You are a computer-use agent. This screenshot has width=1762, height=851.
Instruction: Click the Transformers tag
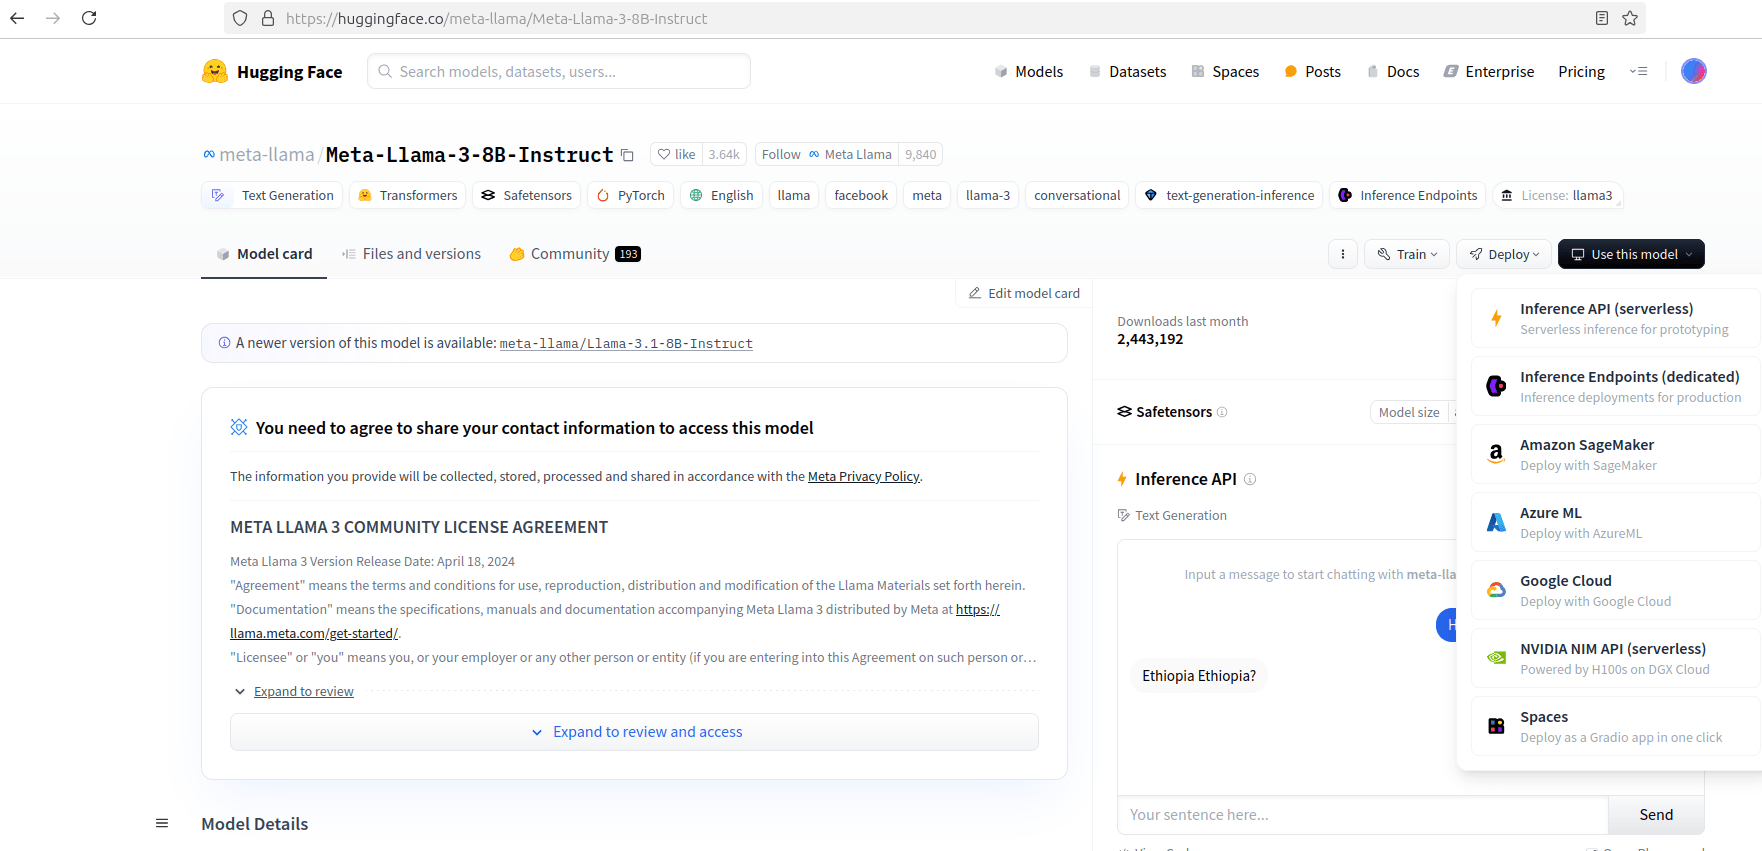[407, 195]
